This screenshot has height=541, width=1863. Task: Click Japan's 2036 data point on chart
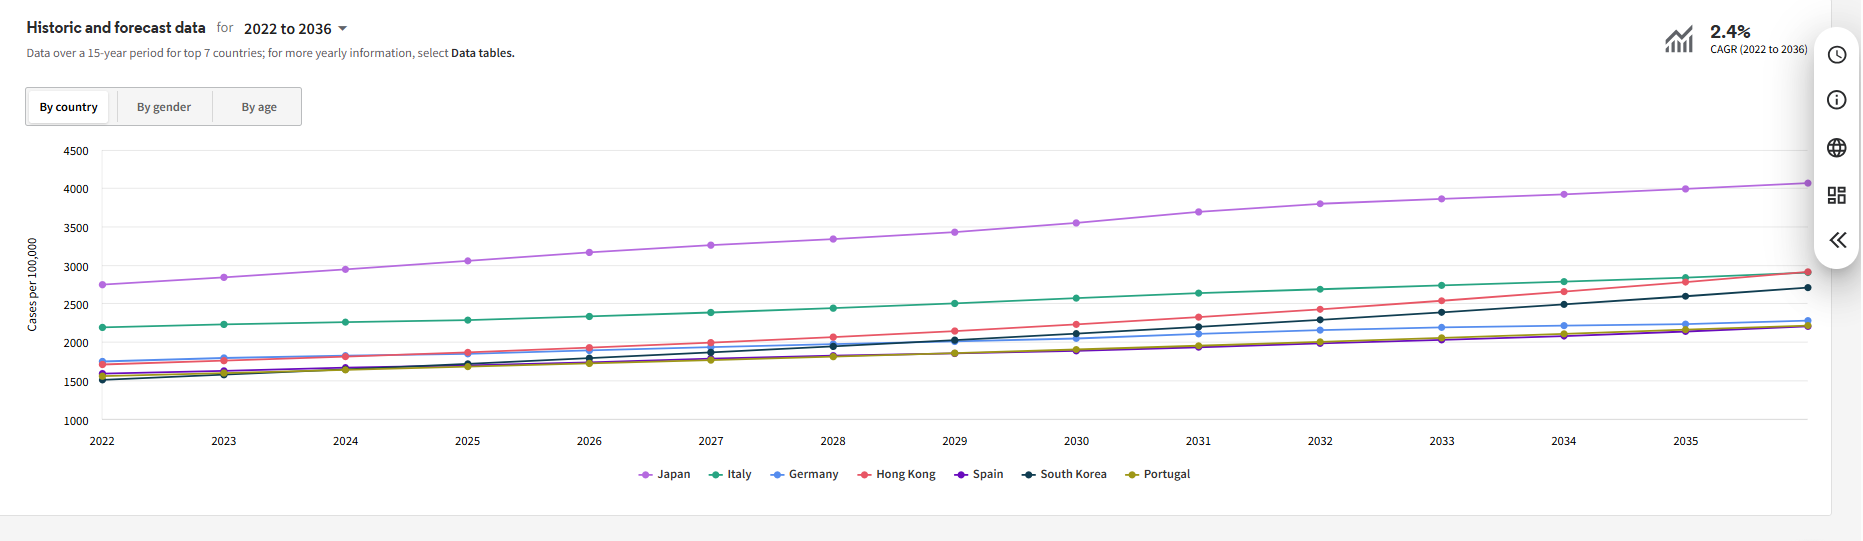tap(1807, 183)
